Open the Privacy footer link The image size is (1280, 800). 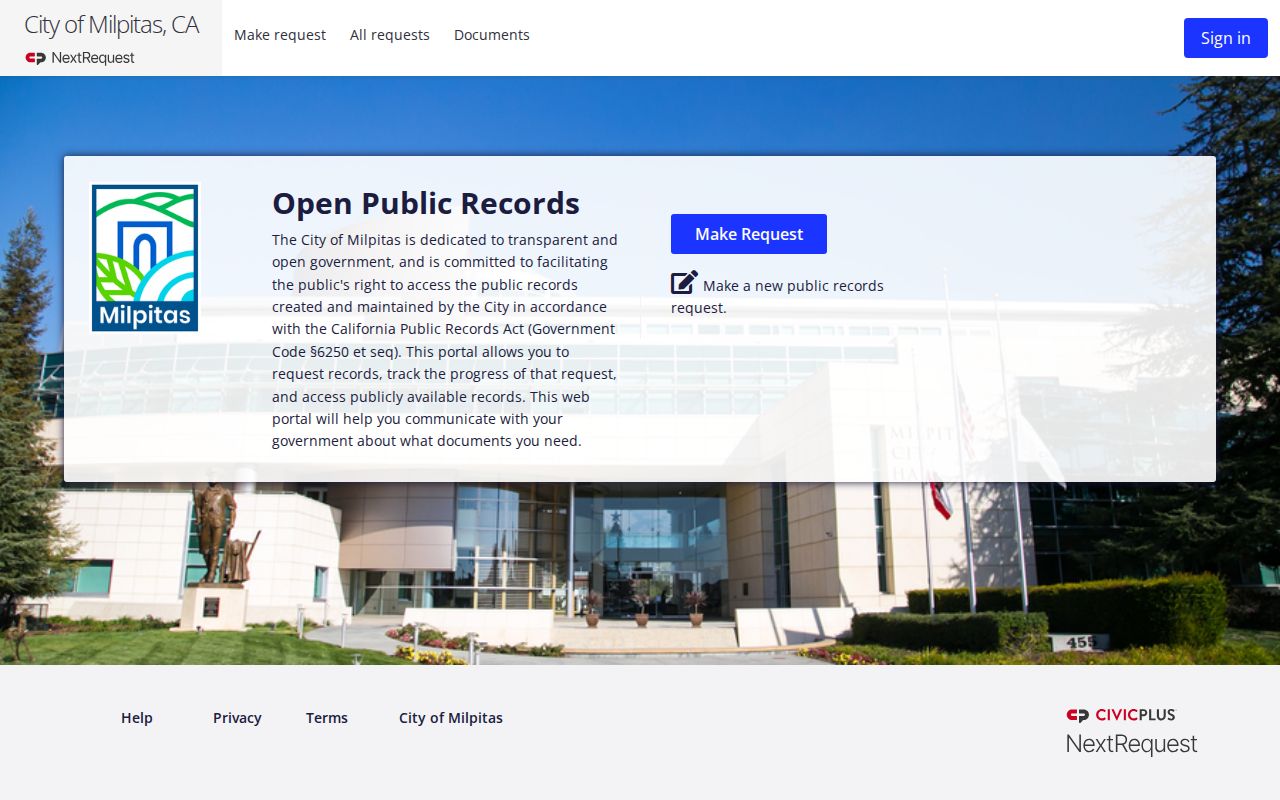(237, 718)
